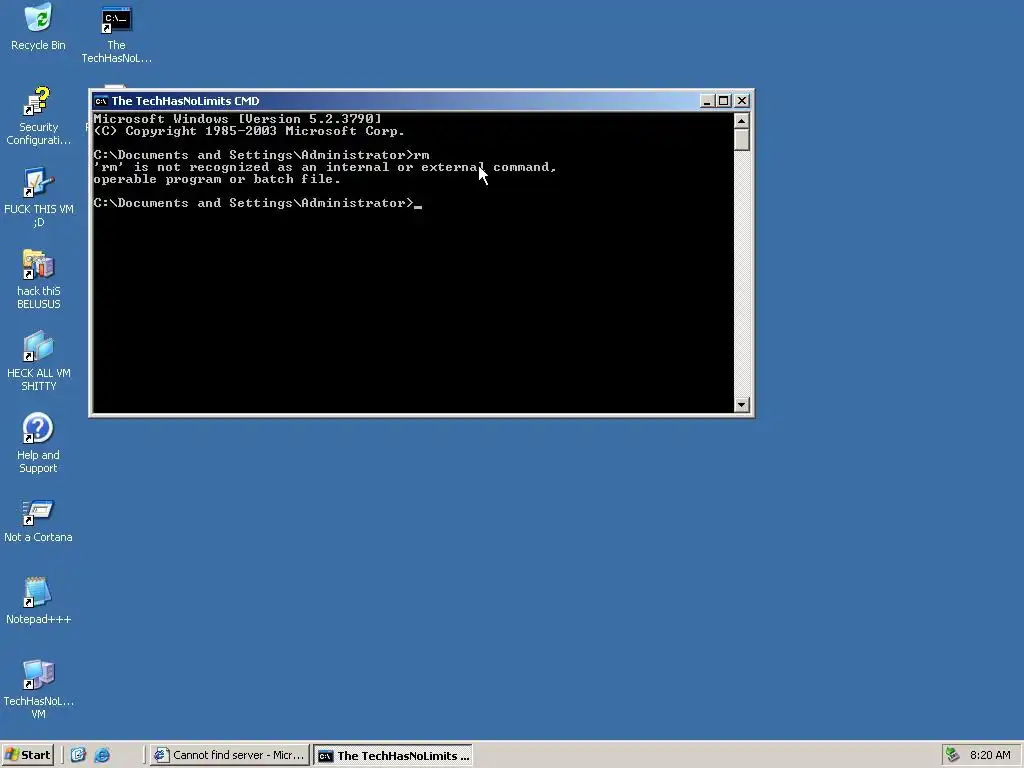Select the TechHasNoL... VM desktop icon
Image resolution: width=1024 pixels, height=768 pixels.
(39, 690)
